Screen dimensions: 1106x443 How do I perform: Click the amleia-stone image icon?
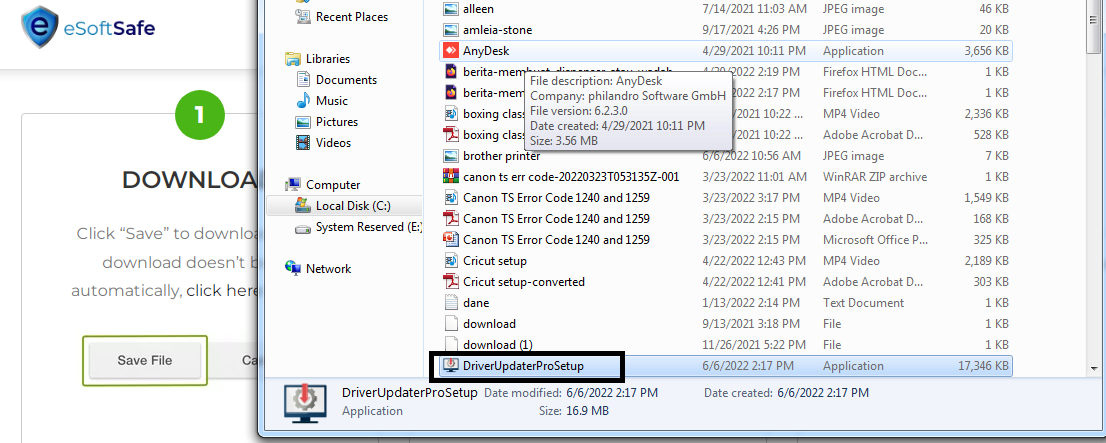coord(451,30)
